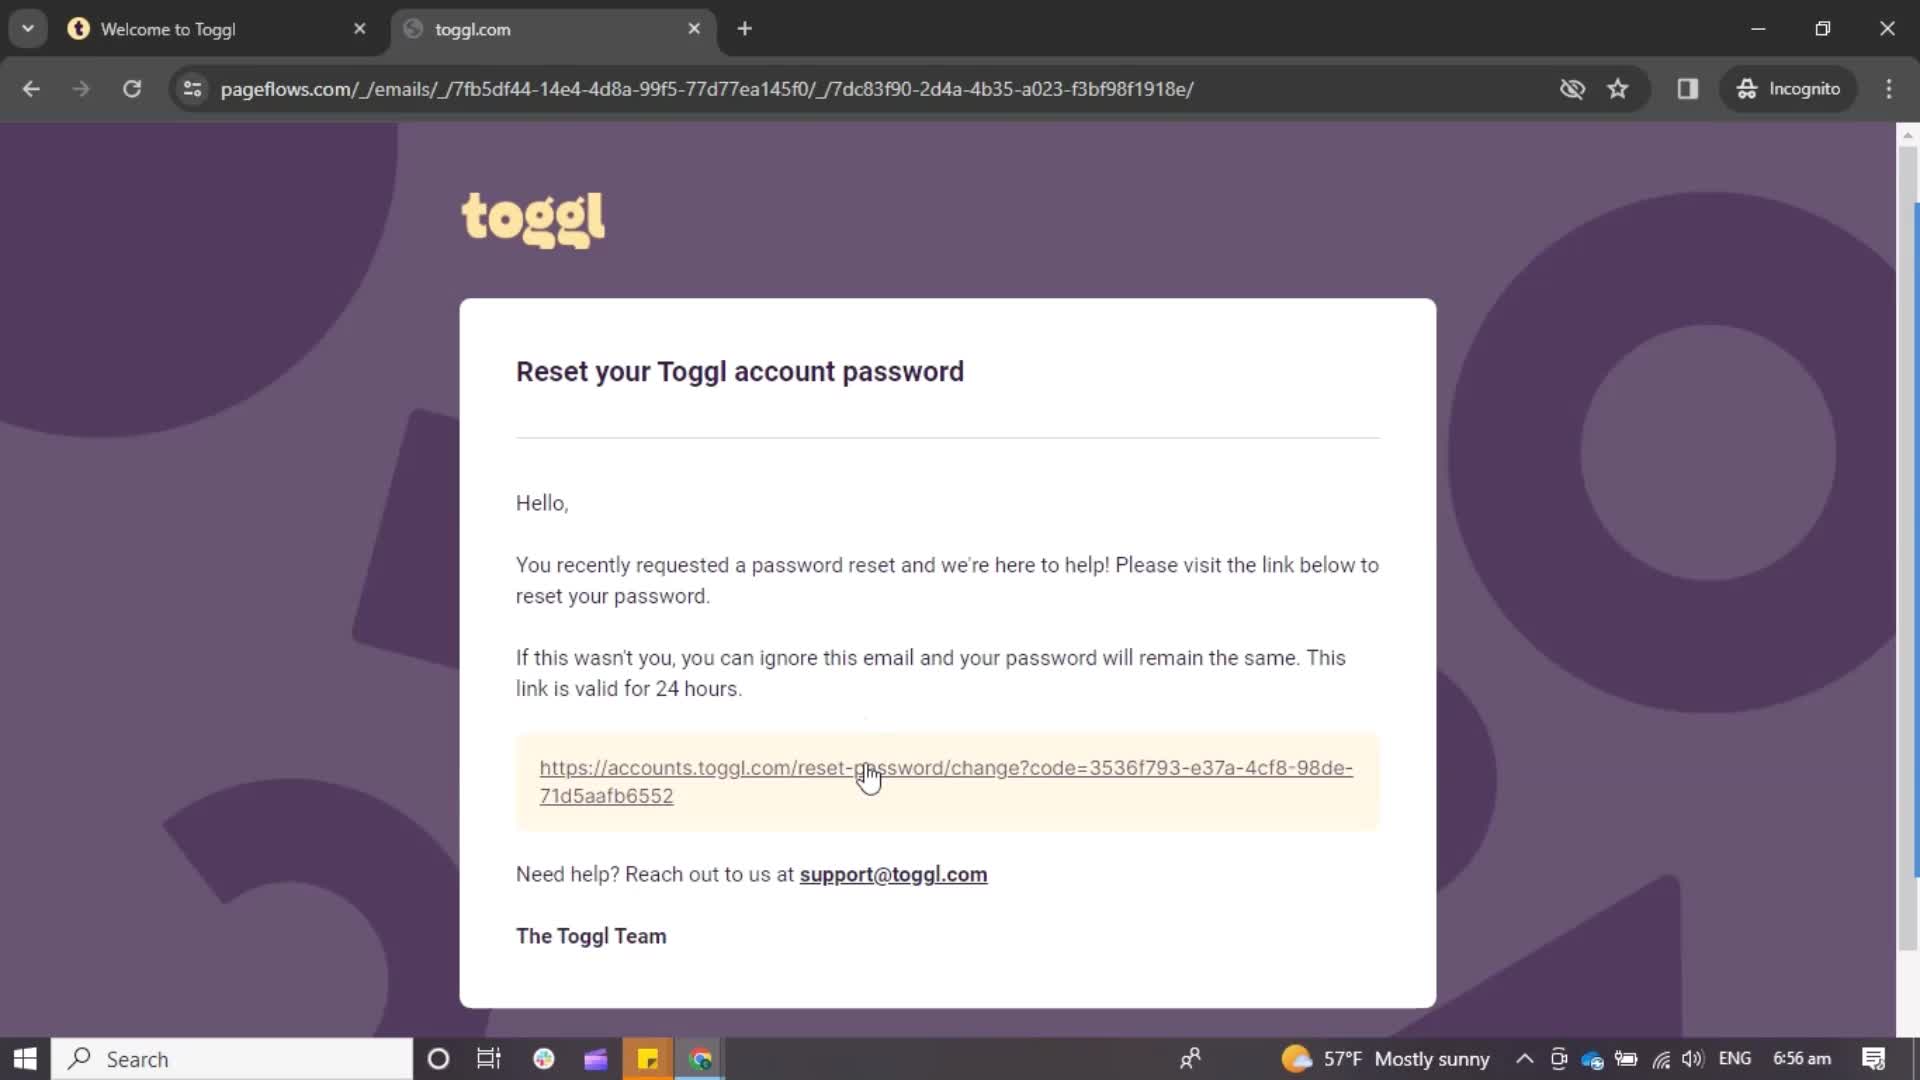Toggle the visibility eye icon in address bar

click(1572, 88)
